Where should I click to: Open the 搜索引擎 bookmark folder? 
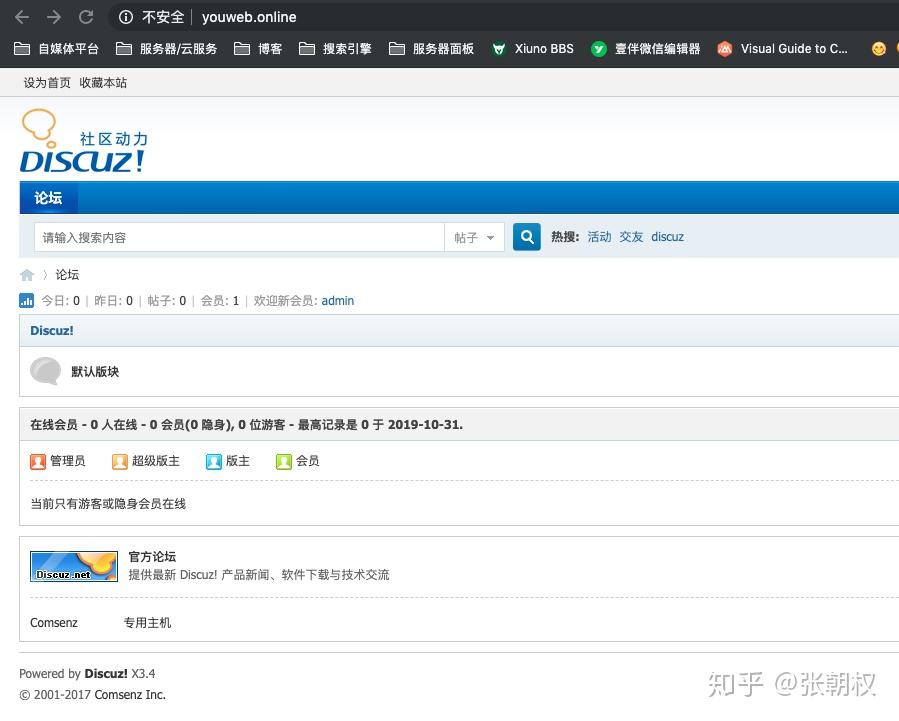click(335, 49)
